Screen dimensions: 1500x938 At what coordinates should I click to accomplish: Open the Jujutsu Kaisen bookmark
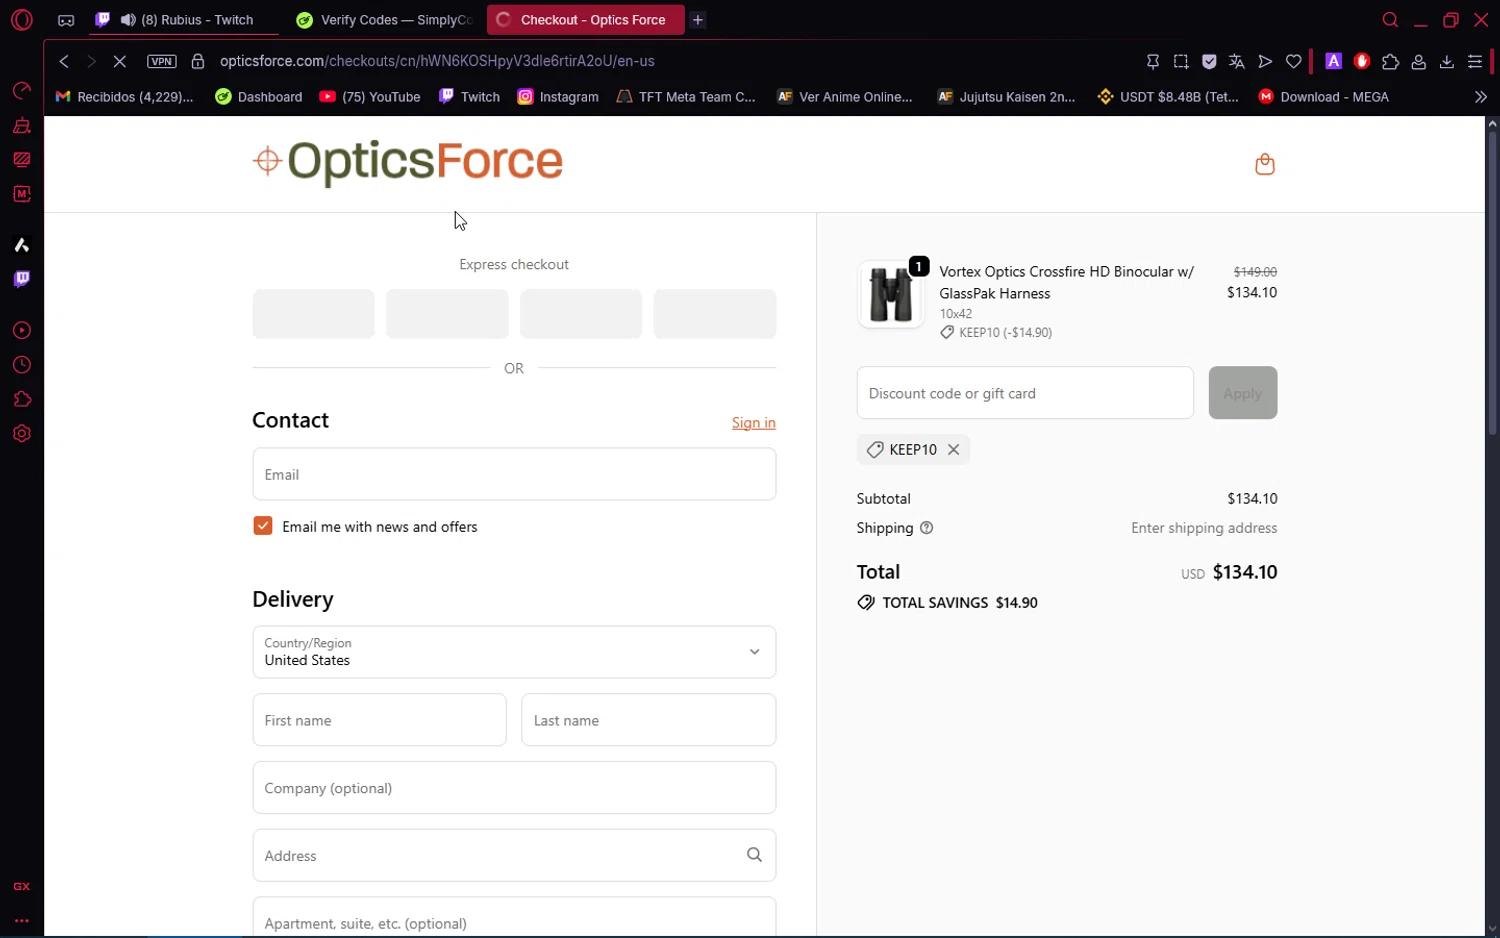coord(1006,97)
